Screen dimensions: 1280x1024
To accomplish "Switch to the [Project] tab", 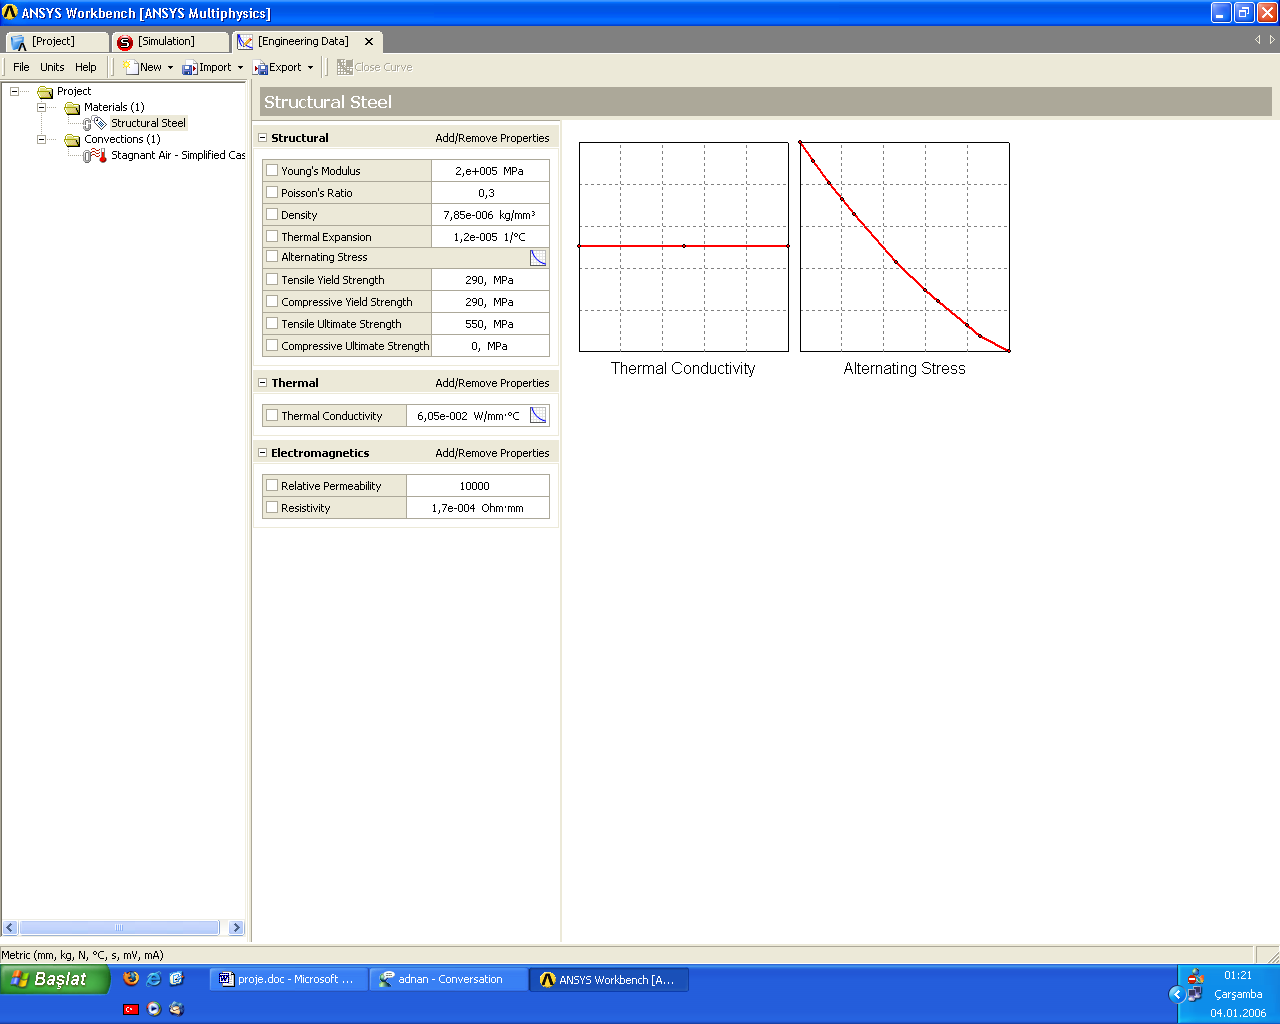I will tap(57, 42).
